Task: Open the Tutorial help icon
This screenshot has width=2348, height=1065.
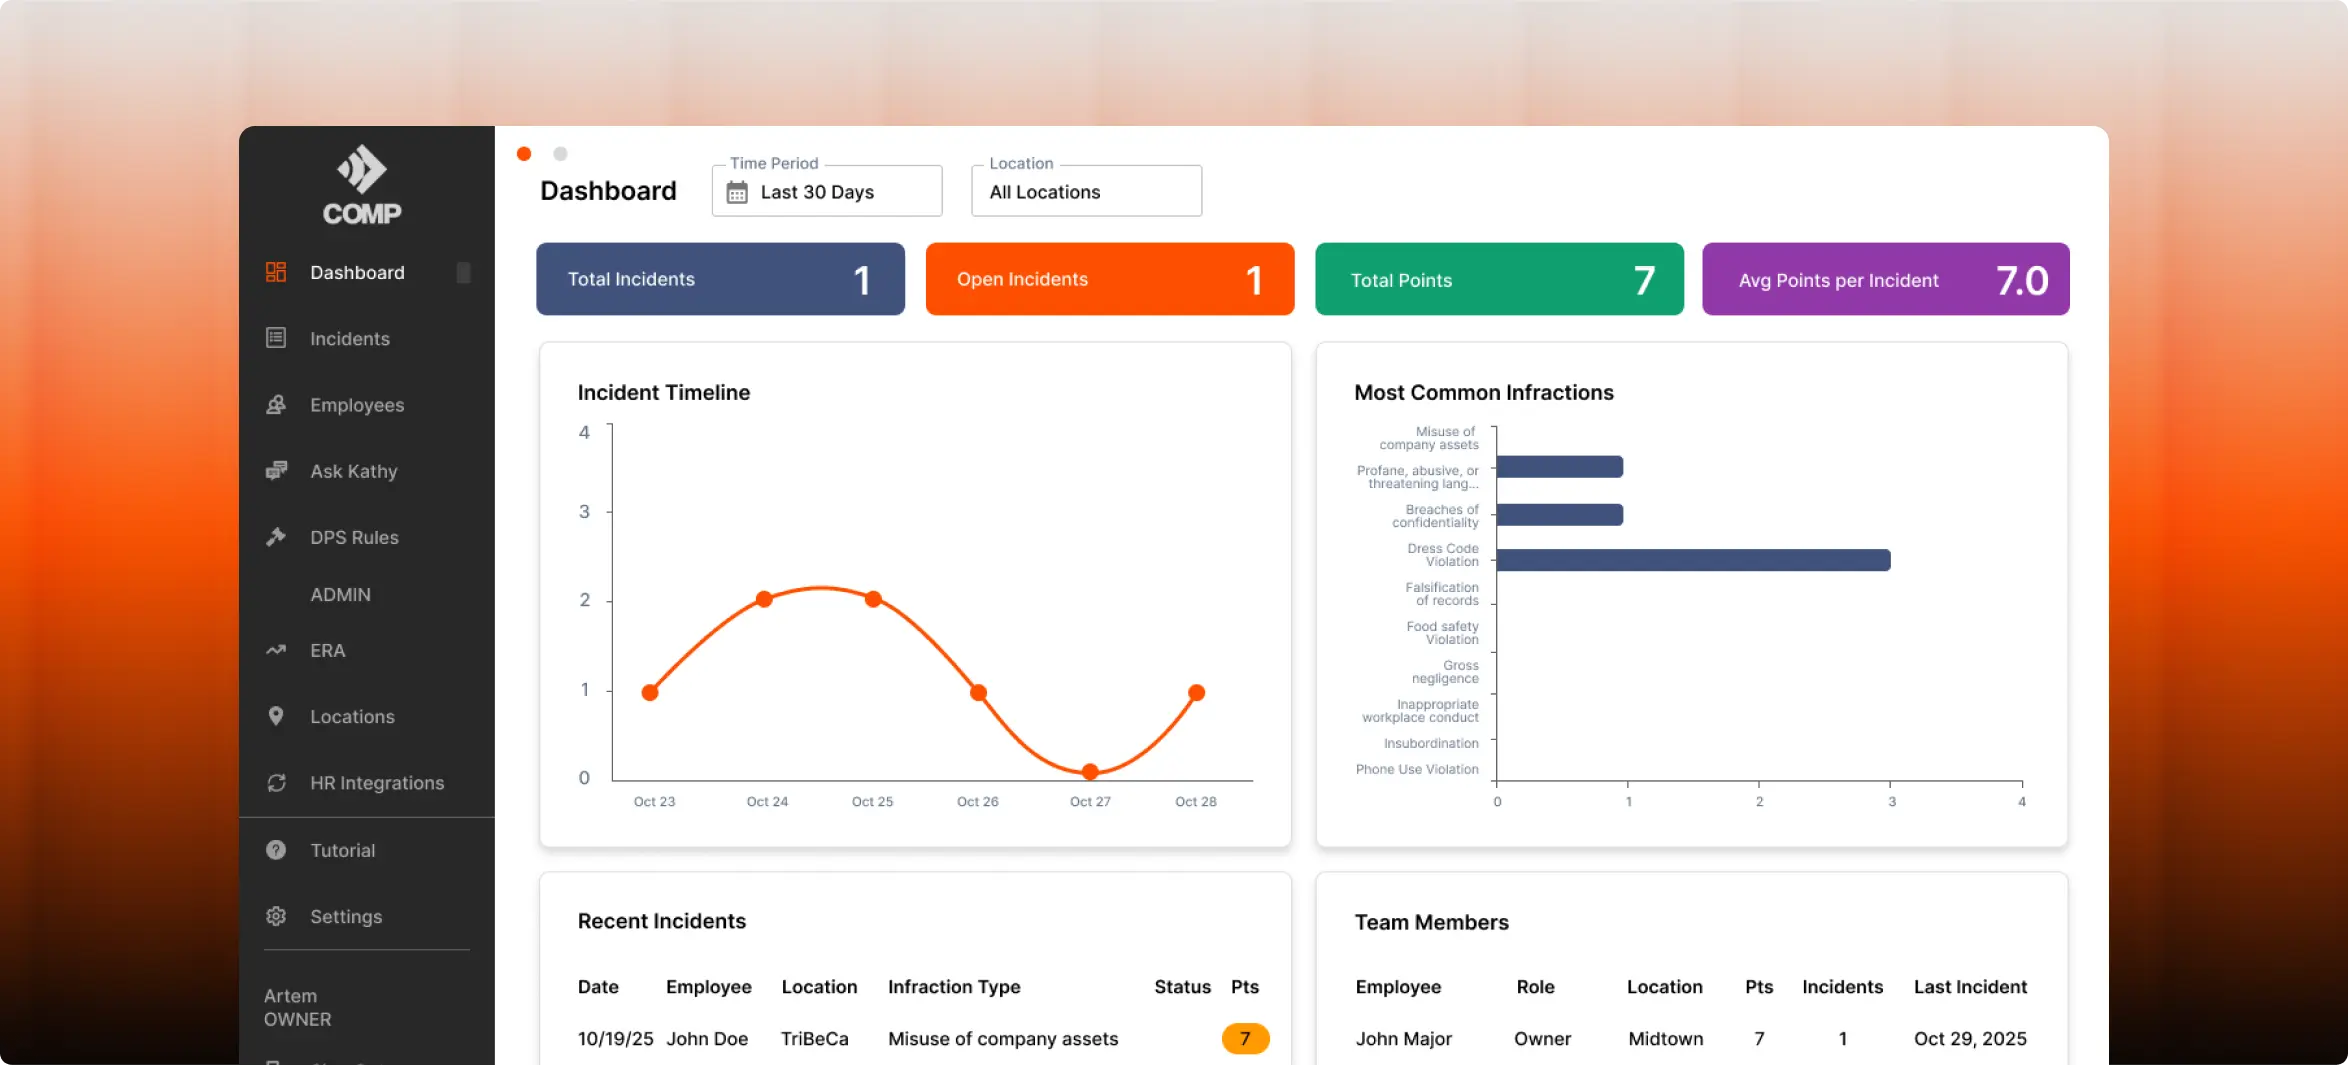Action: pos(276,849)
